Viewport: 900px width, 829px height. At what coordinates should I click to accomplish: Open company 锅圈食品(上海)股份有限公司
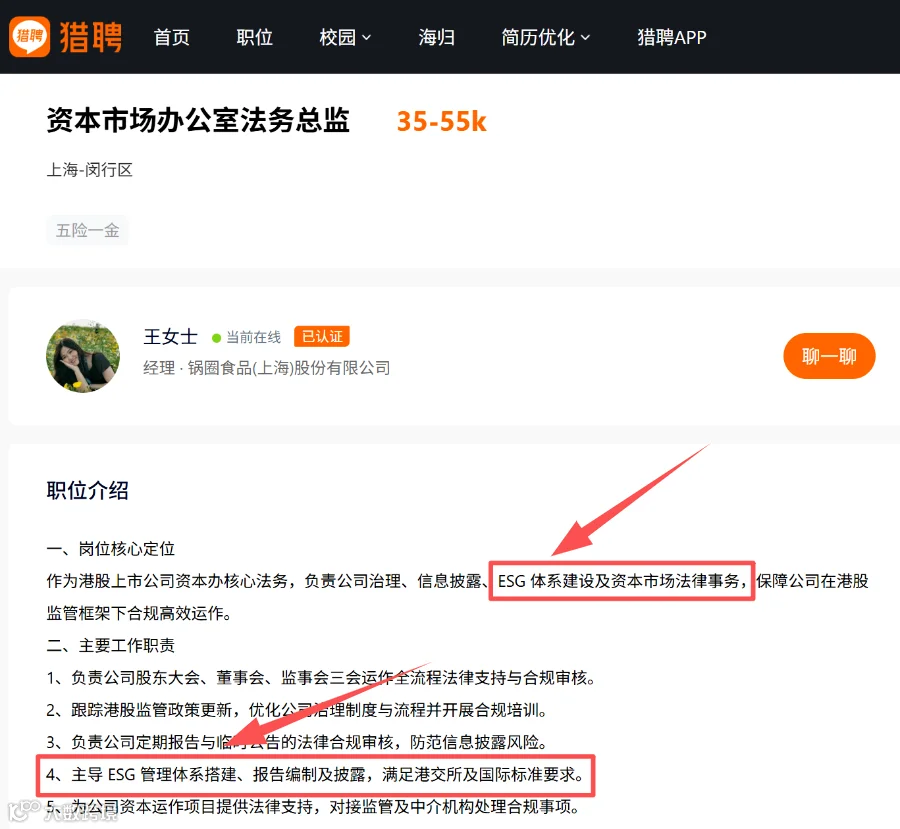[x=289, y=368]
